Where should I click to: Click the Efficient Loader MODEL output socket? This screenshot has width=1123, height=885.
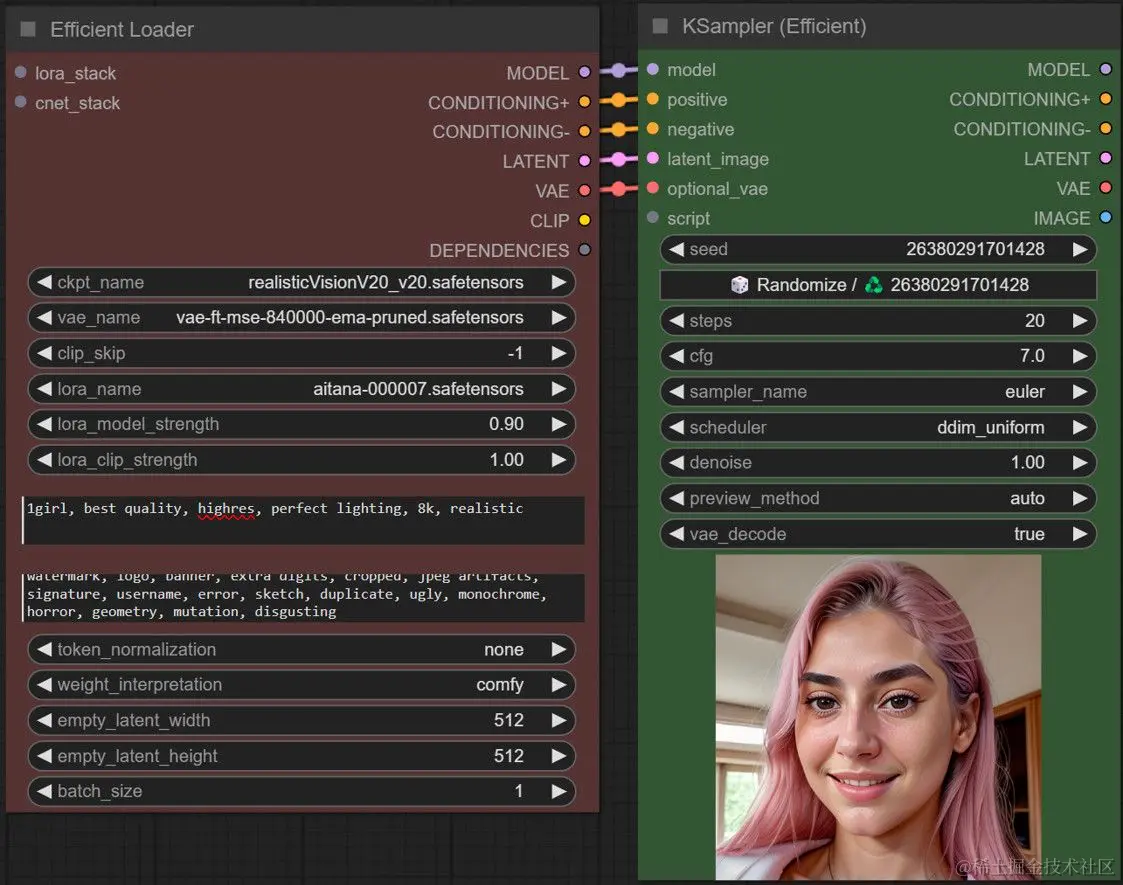point(584,72)
